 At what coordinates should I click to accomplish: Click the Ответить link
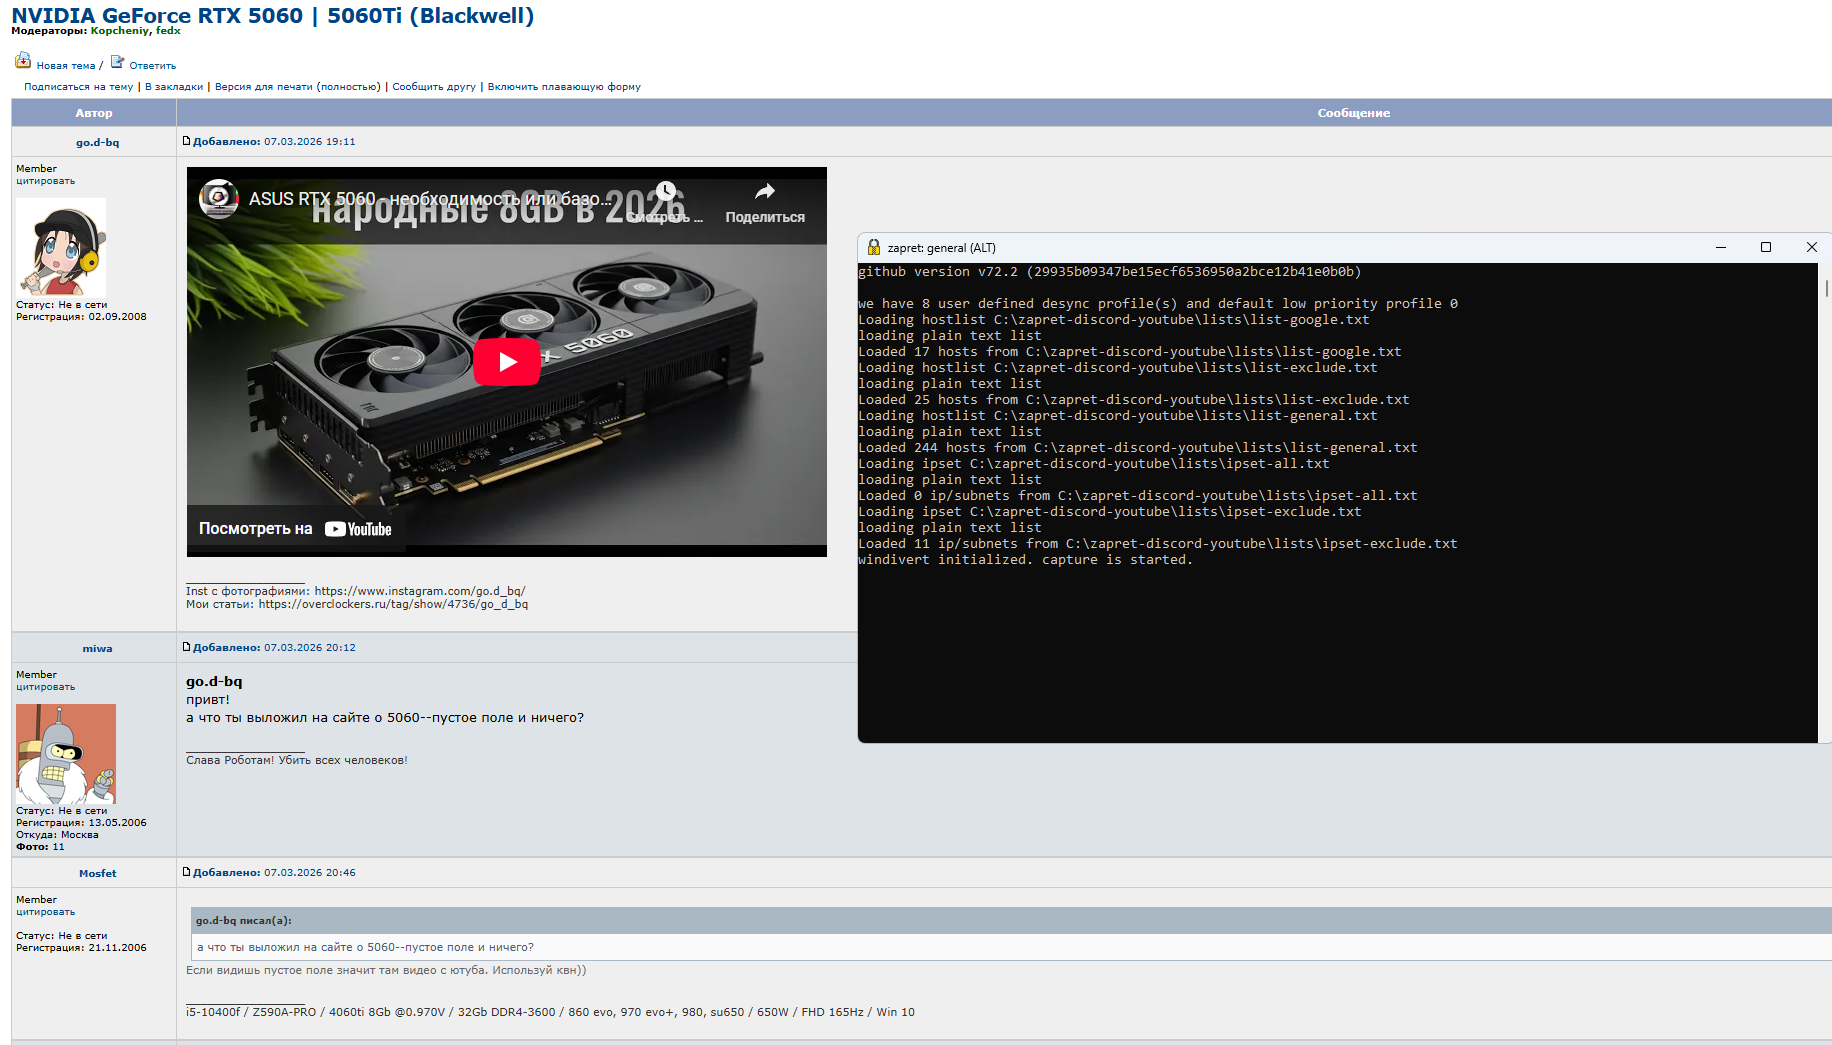point(153,66)
